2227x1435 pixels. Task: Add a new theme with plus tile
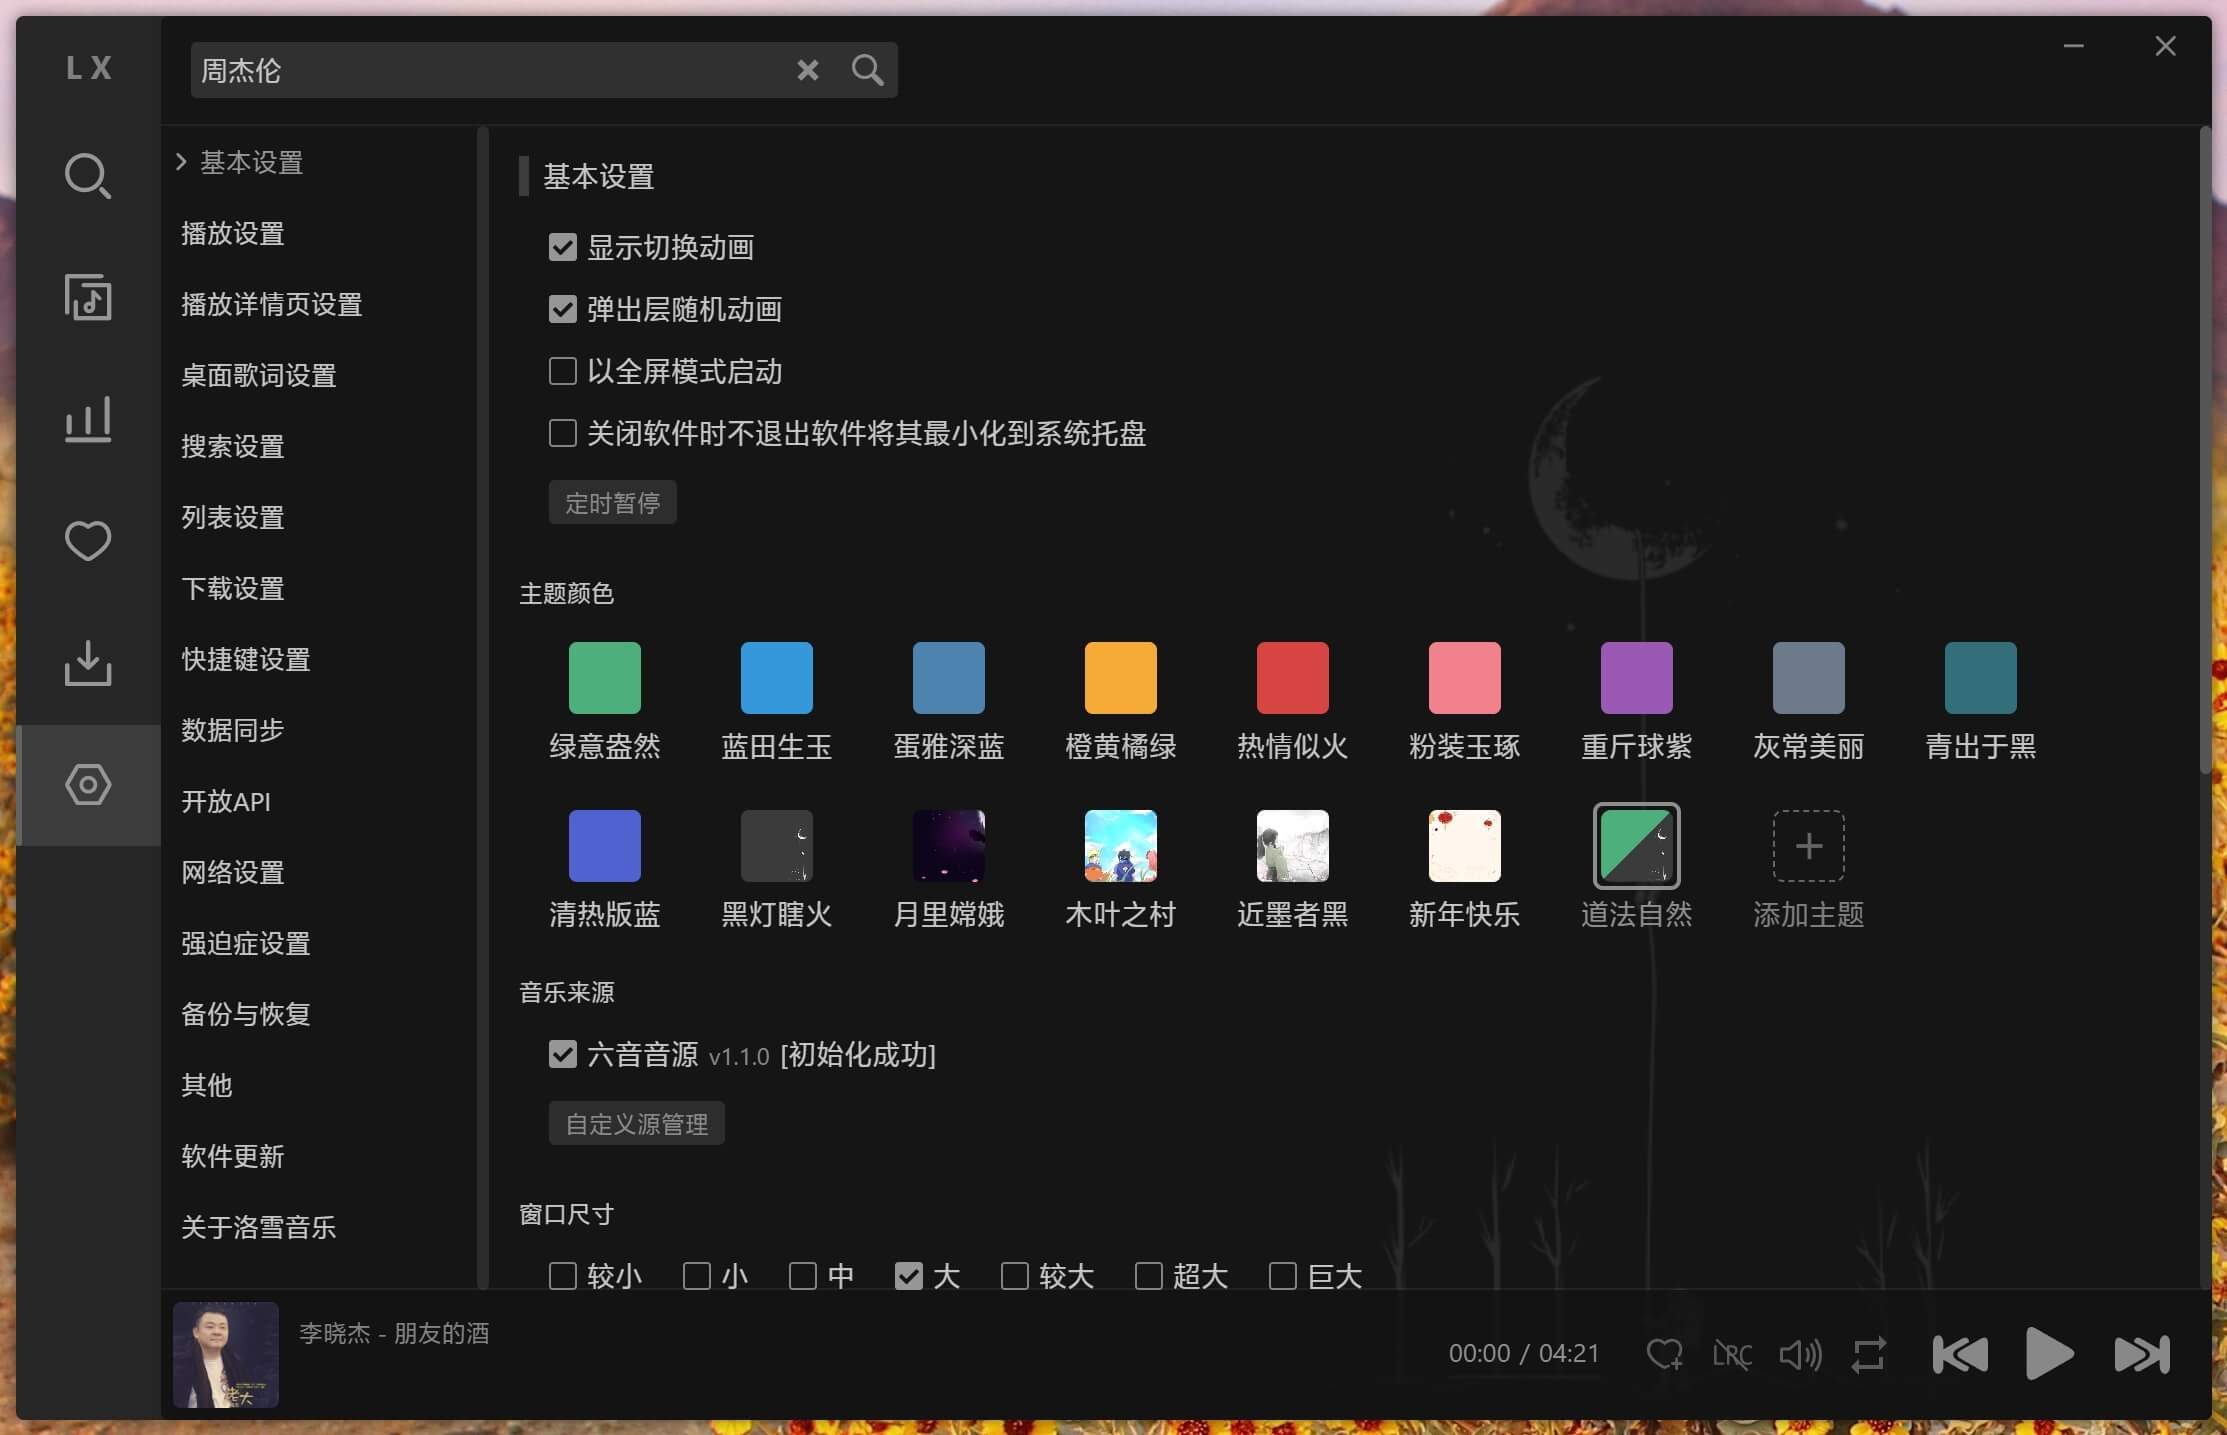pos(1808,846)
